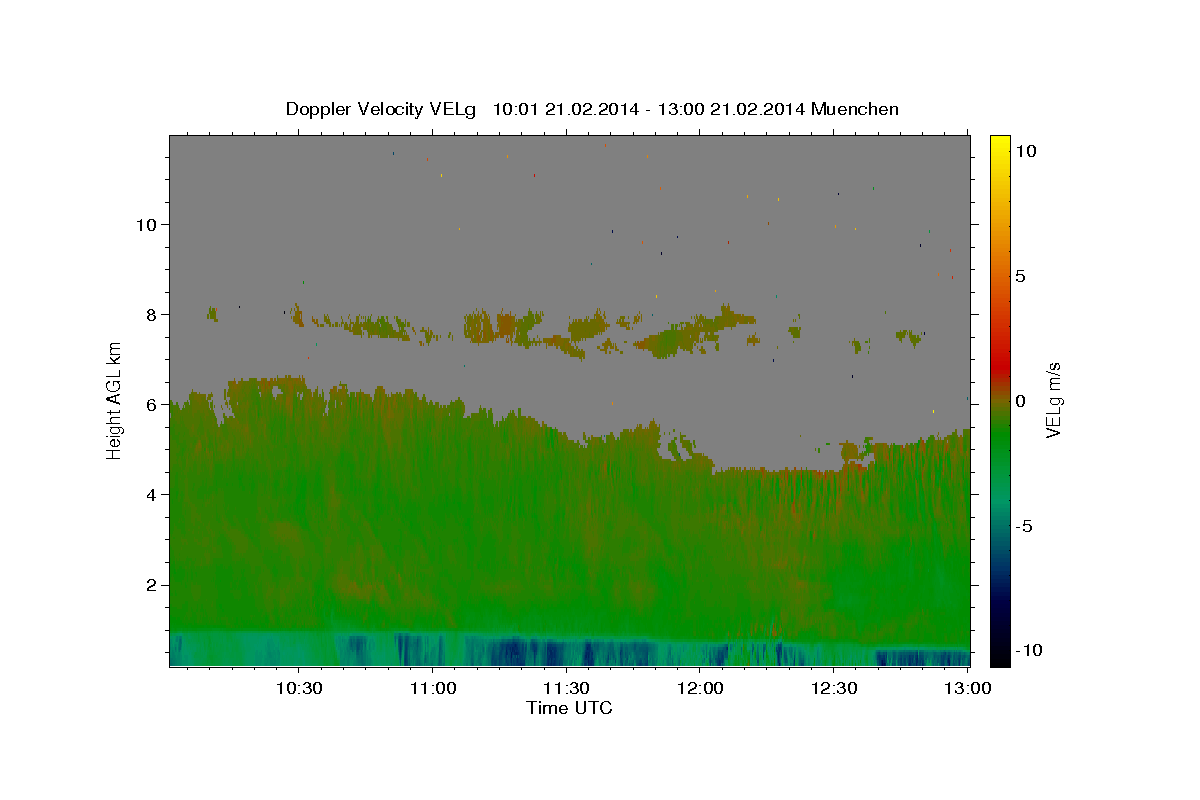The height and width of the screenshot is (800, 1200).
Task: Click the '13:00' time tick label
Action: 968,688
